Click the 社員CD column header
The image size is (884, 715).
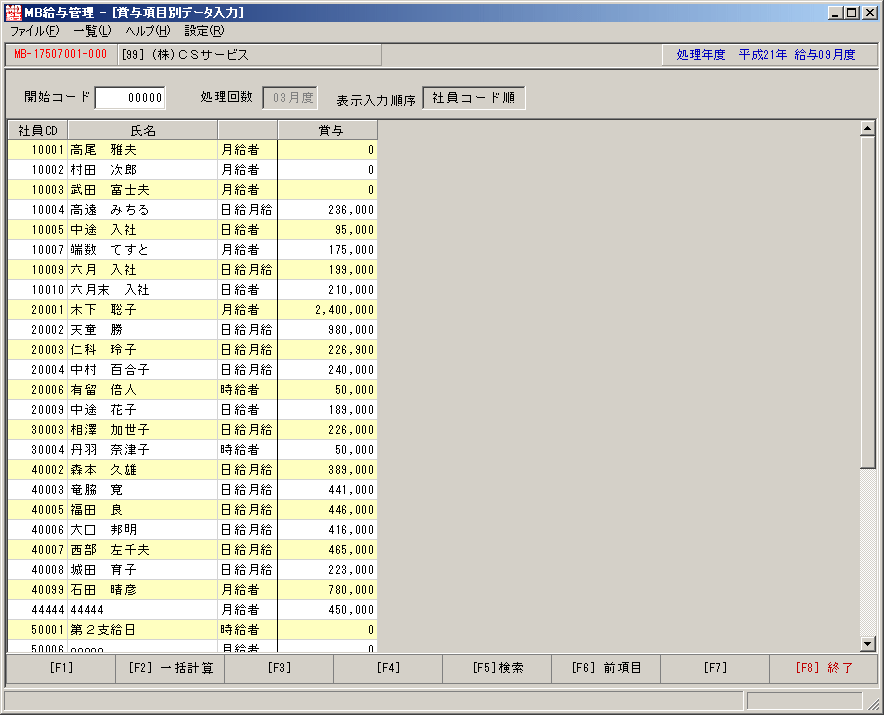click(38, 130)
